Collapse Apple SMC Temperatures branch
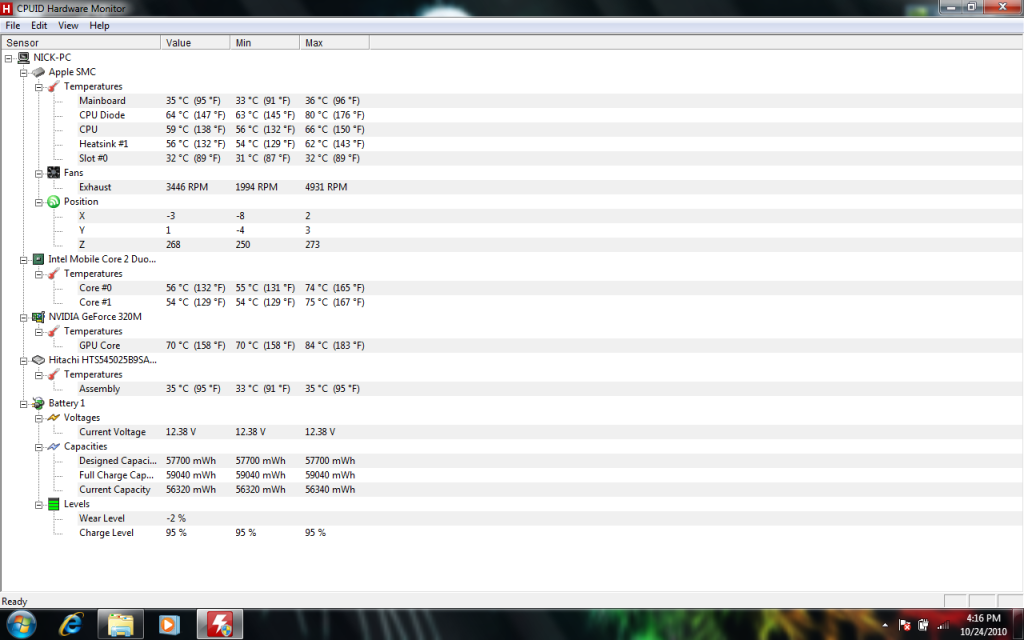Screen dimensions: 1024x640 [x=39, y=87]
